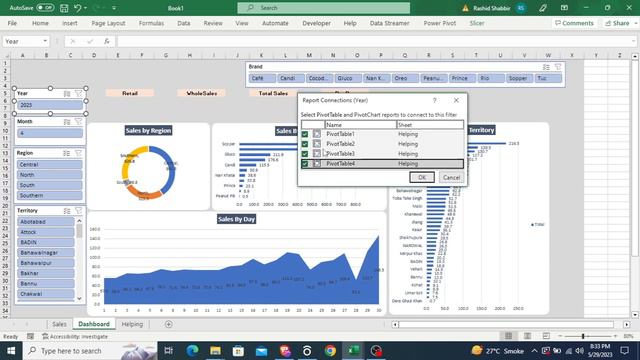Switch to Normal view icon
This screenshot has width=640, height=360.
click(x=508, y=336)
